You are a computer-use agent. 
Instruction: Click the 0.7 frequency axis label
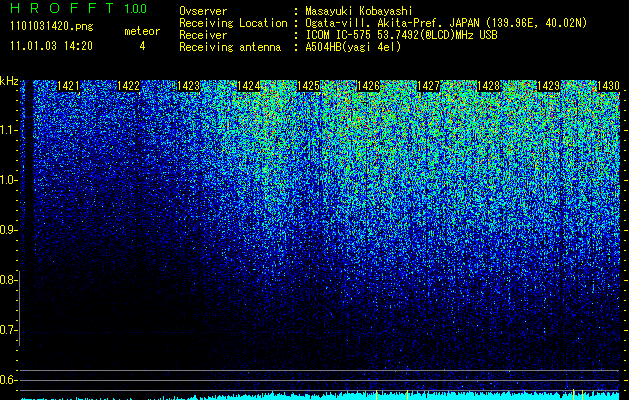tap(8, 330)
